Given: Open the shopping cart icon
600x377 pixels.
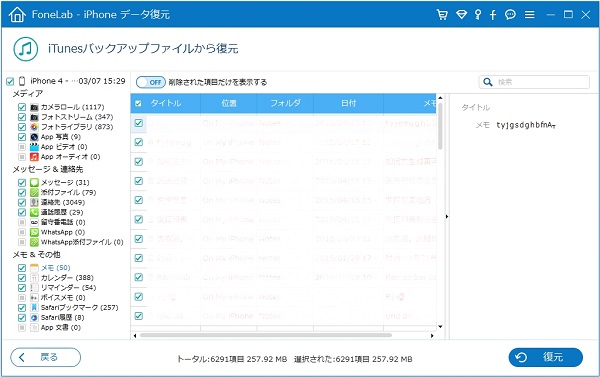Looking at the screenshot, I should [442, 15].
